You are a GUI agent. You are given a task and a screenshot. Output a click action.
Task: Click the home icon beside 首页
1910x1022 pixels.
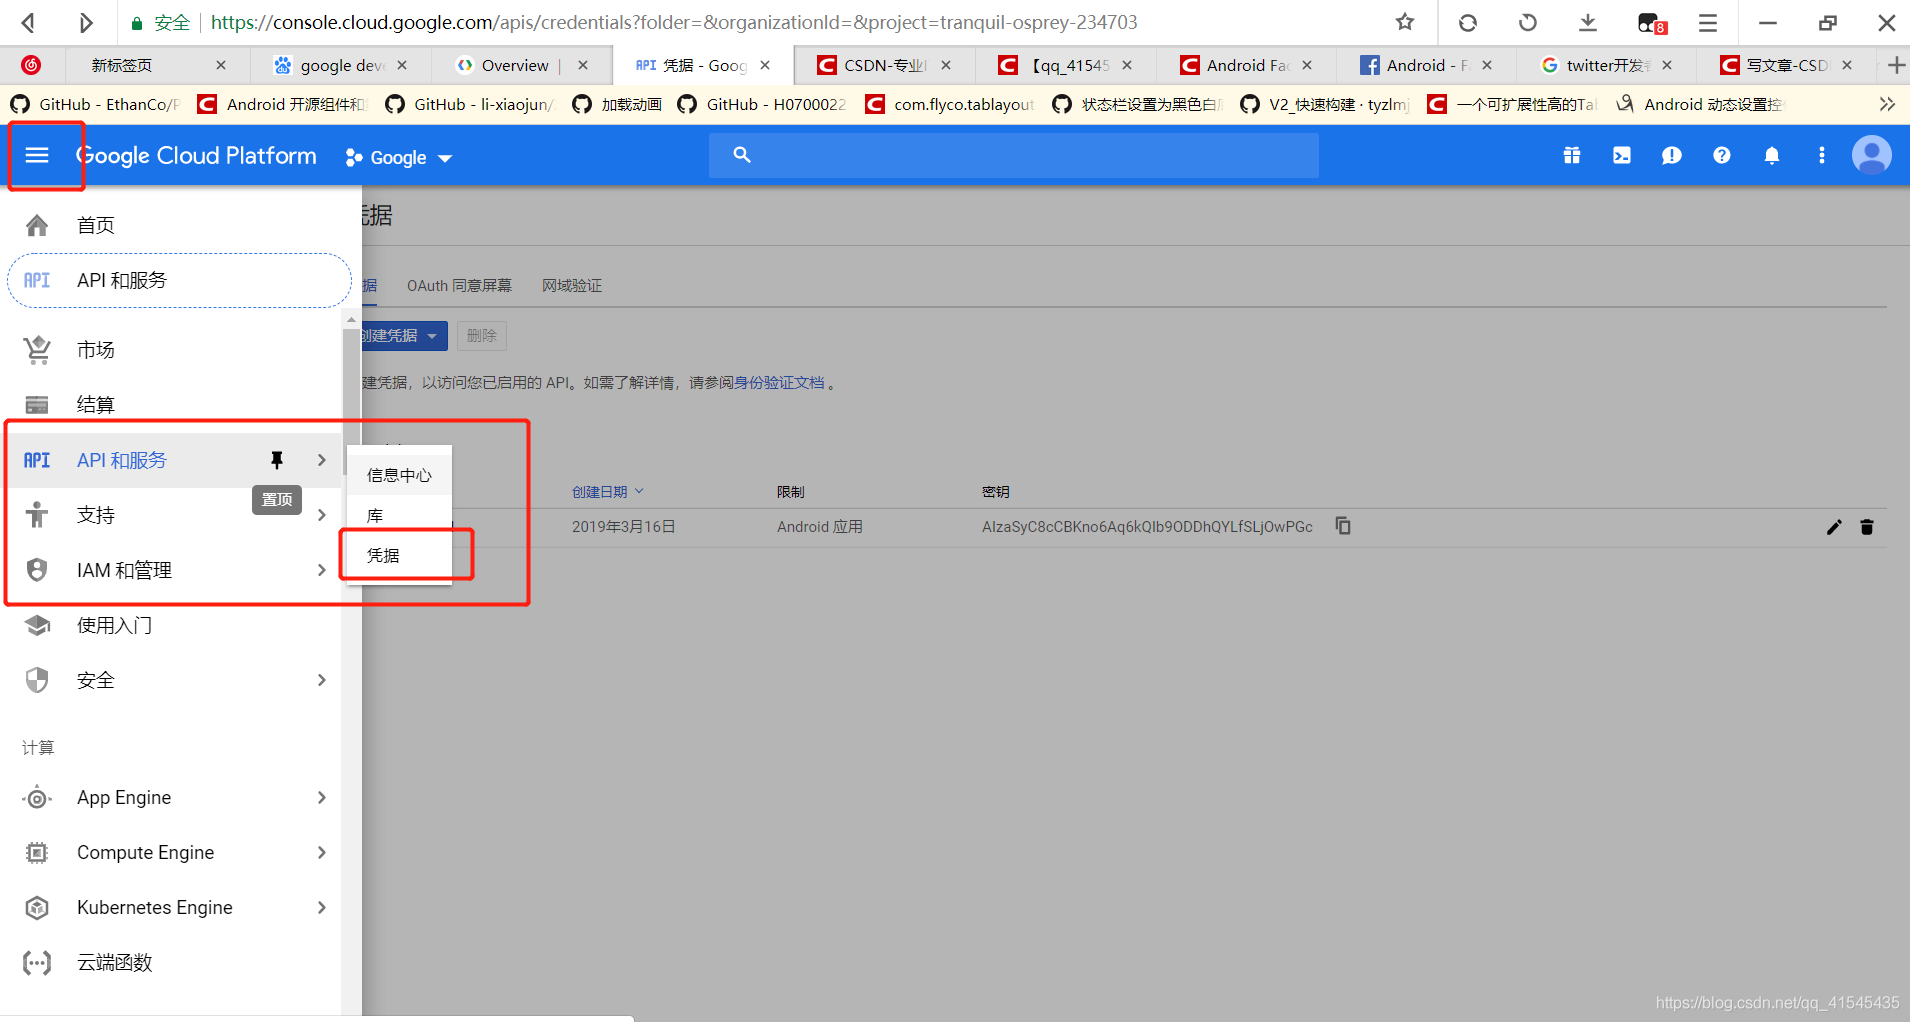(x=37, y=225)
